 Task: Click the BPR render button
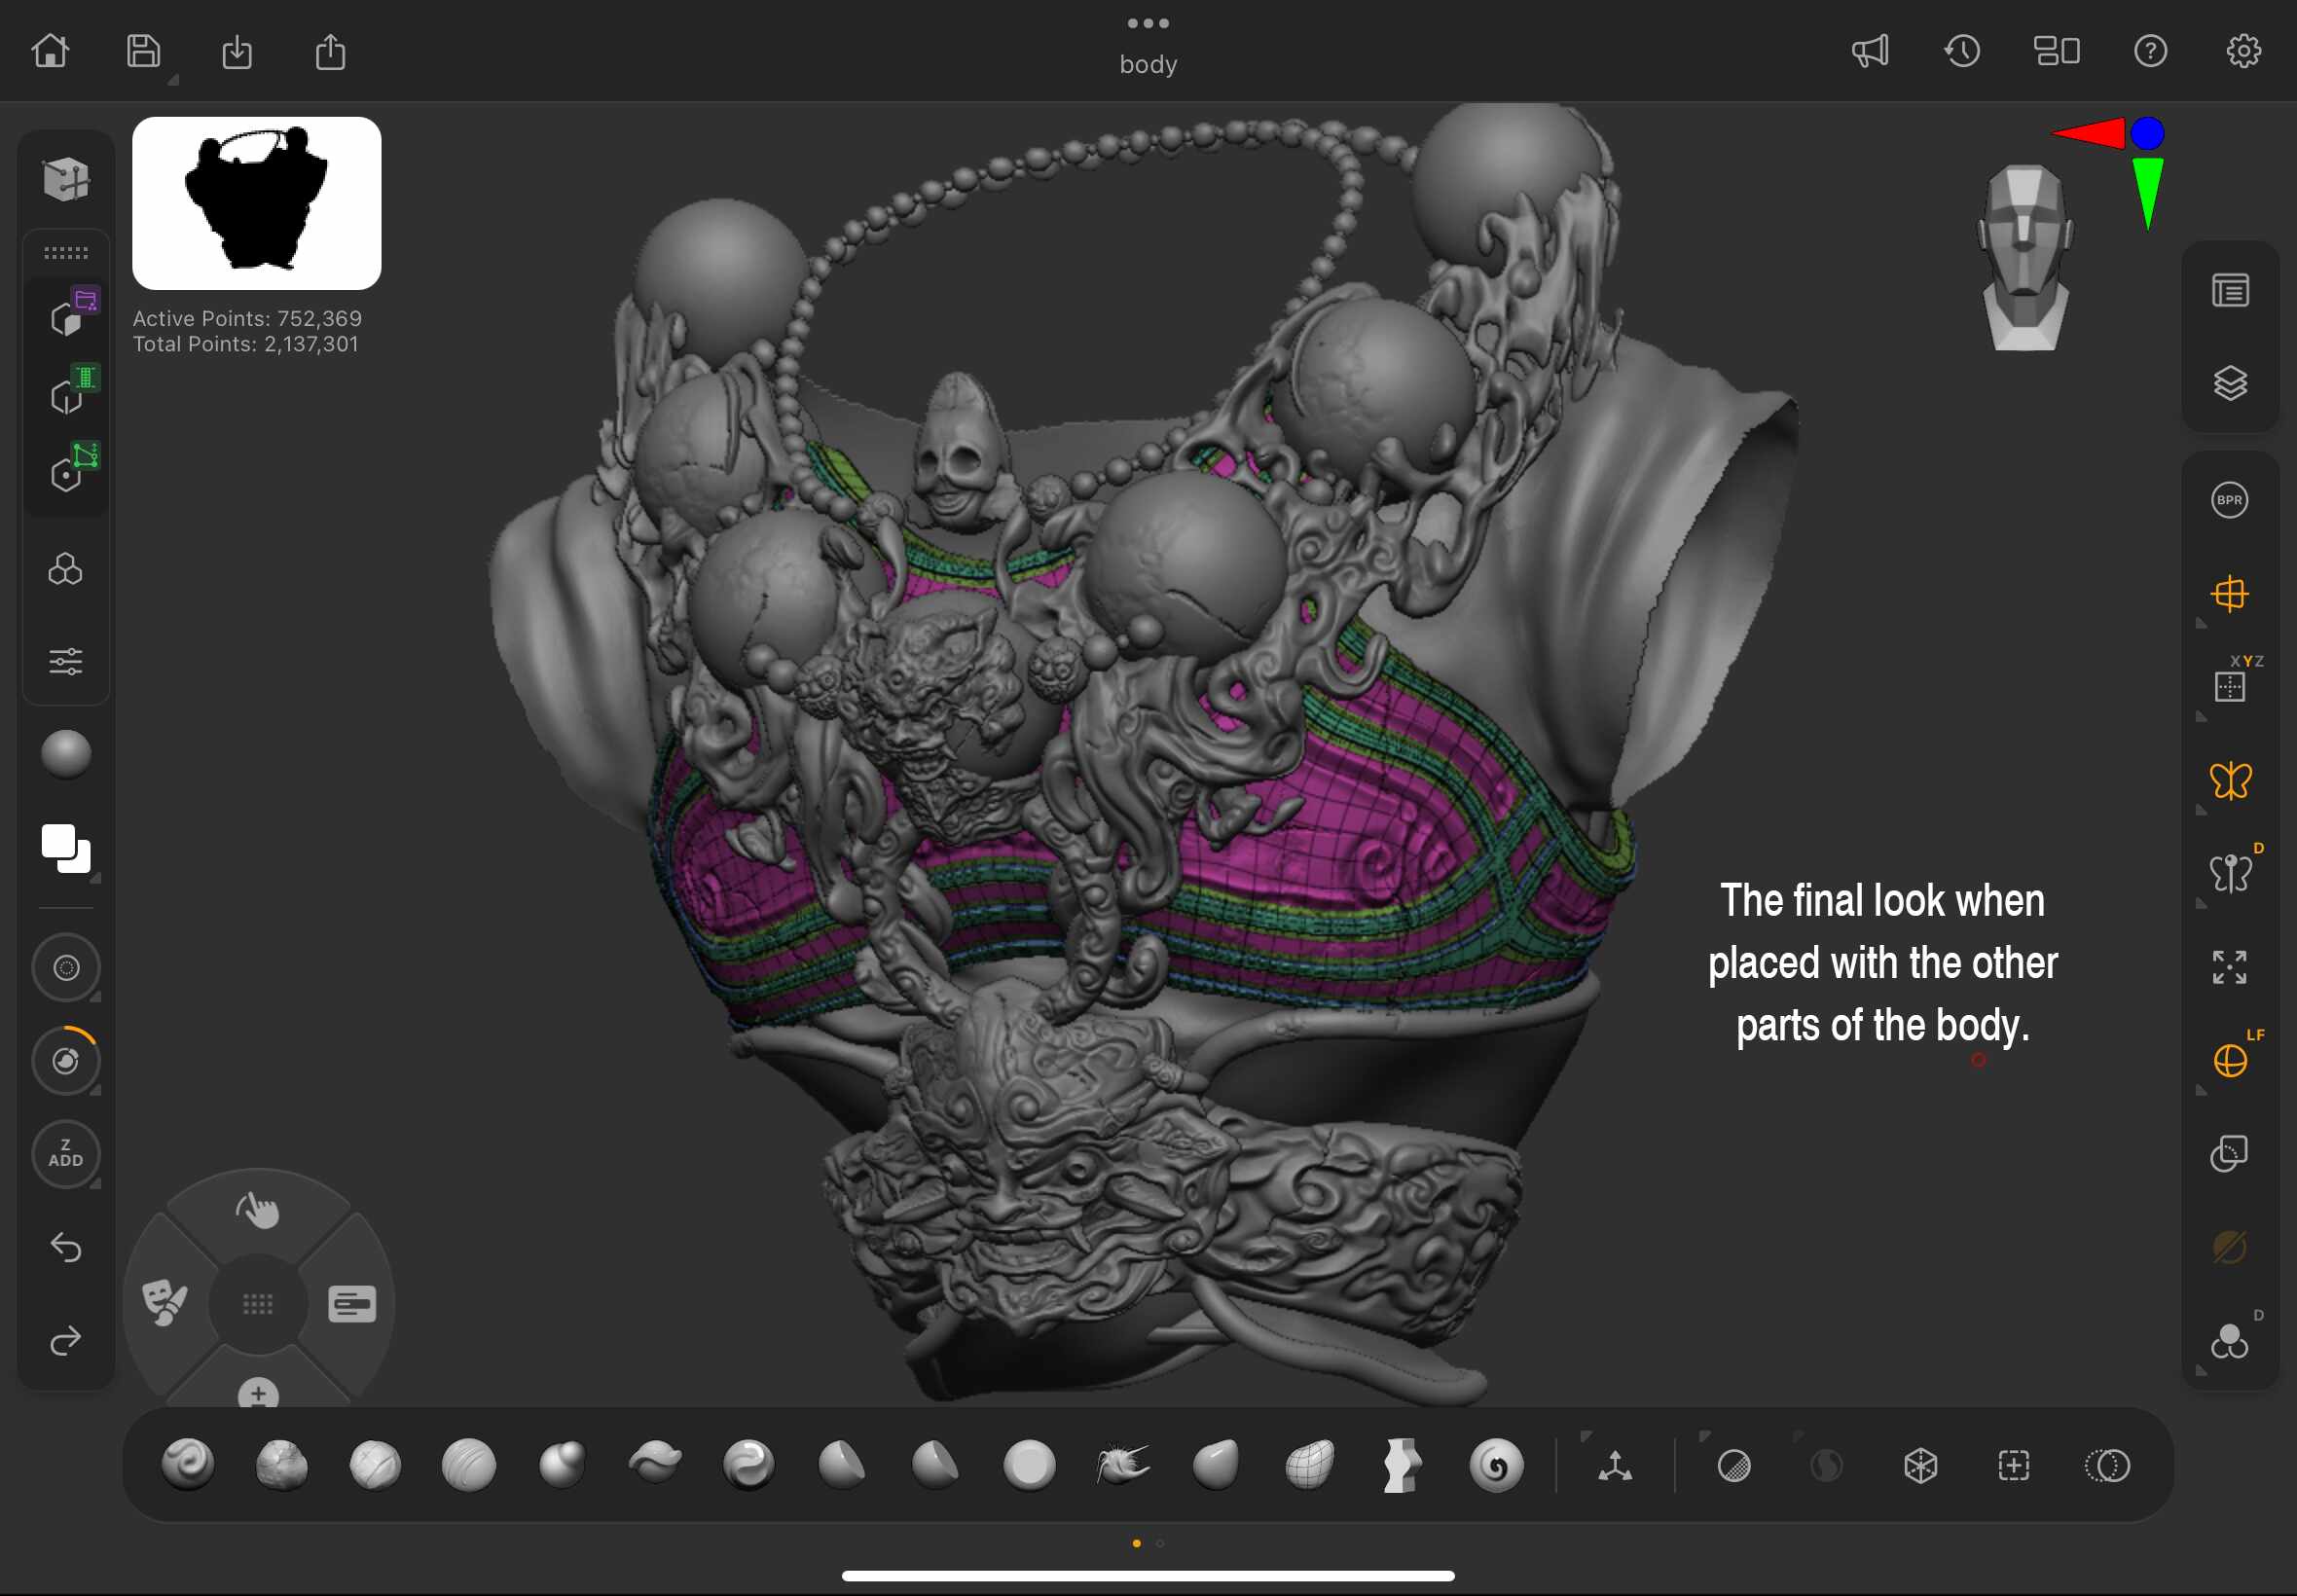coord(2229,500)
